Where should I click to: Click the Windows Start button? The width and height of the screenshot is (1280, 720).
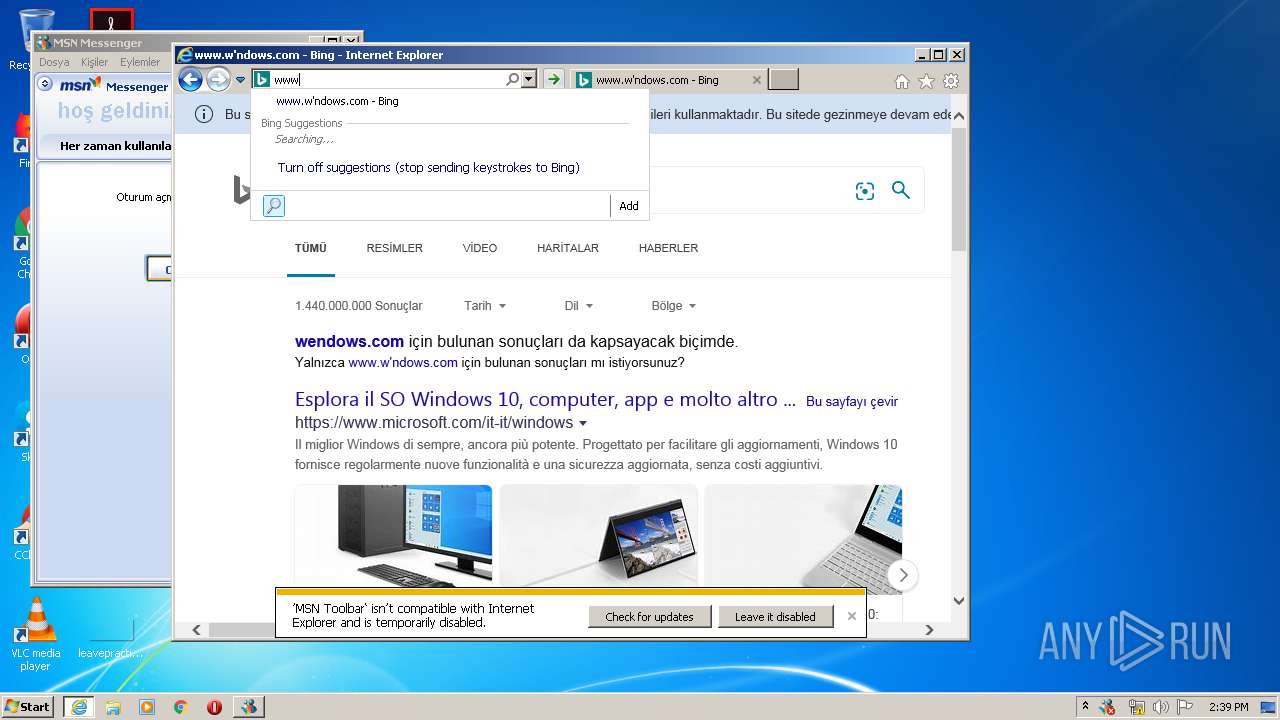(27, 707)
